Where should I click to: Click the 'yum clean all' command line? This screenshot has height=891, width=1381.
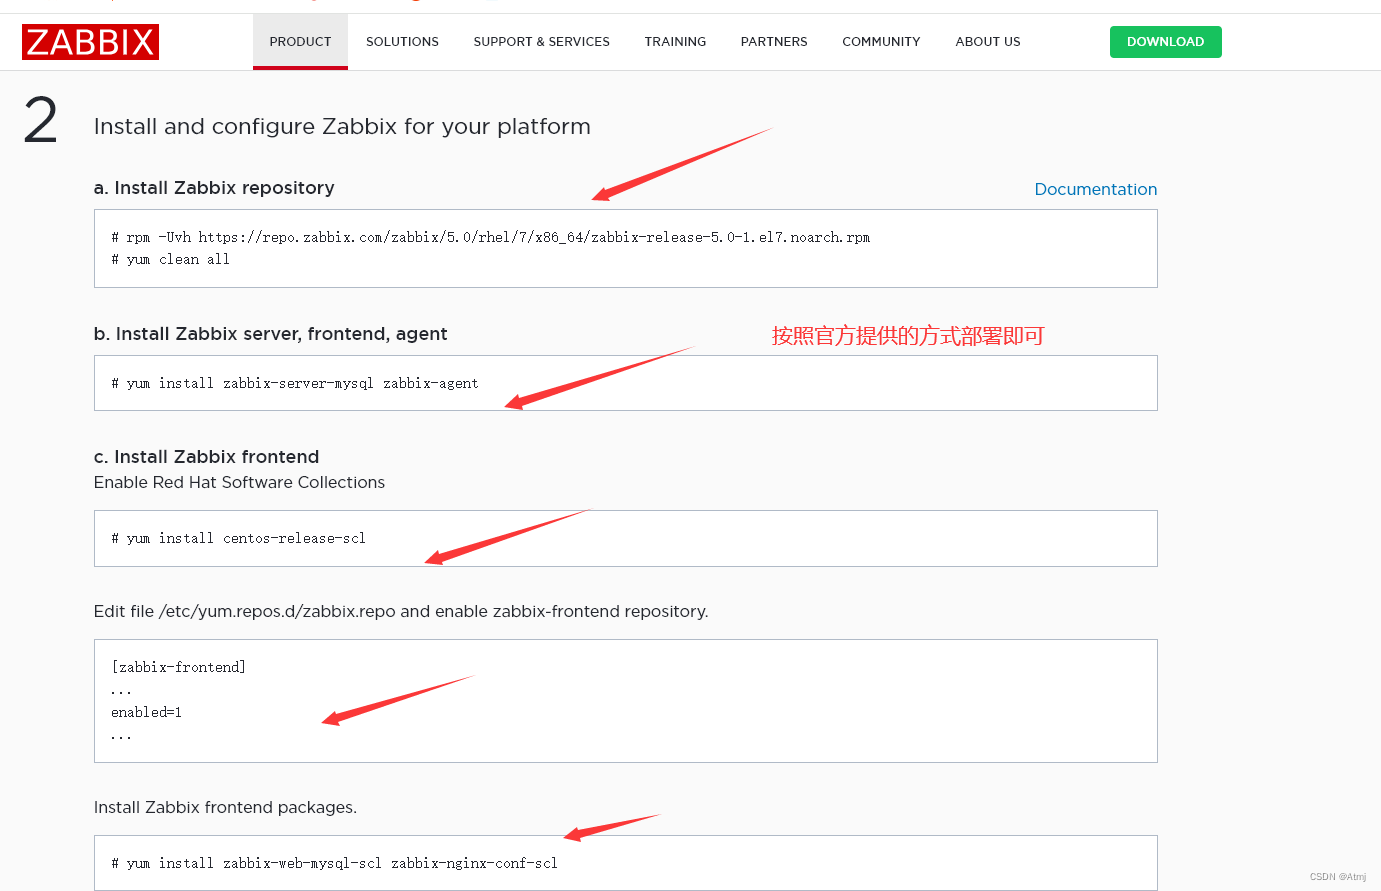coord(171,259)
